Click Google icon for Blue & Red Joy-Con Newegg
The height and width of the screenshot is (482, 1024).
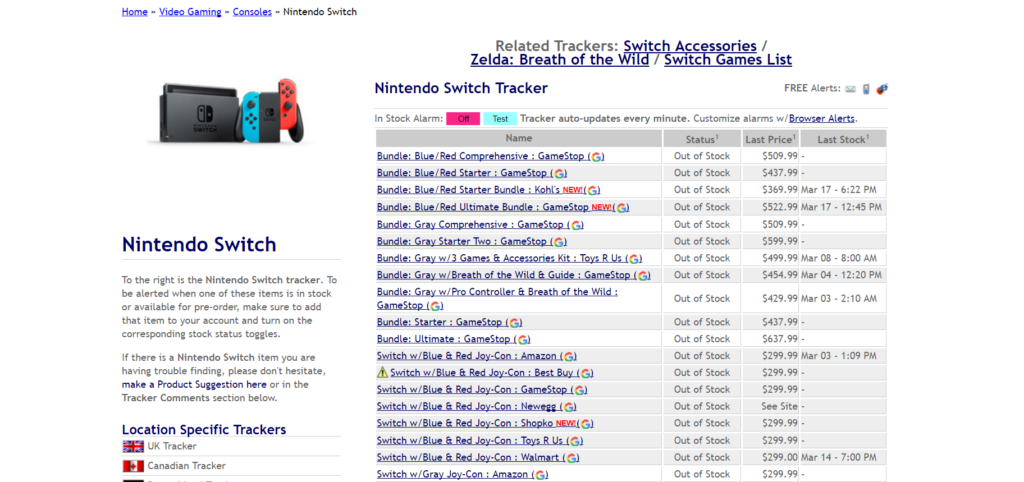[x=570, y=407]
